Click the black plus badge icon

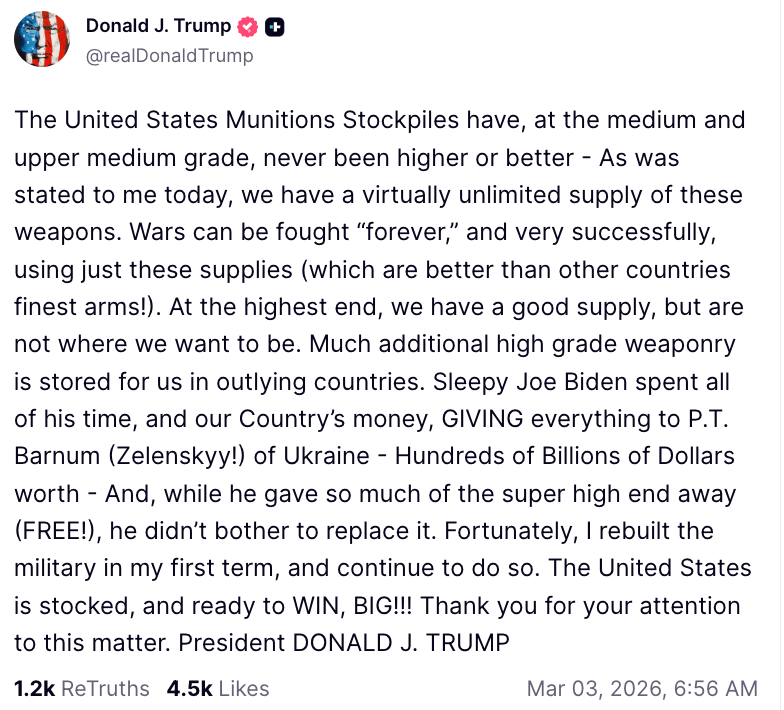[x=273, y=27]
